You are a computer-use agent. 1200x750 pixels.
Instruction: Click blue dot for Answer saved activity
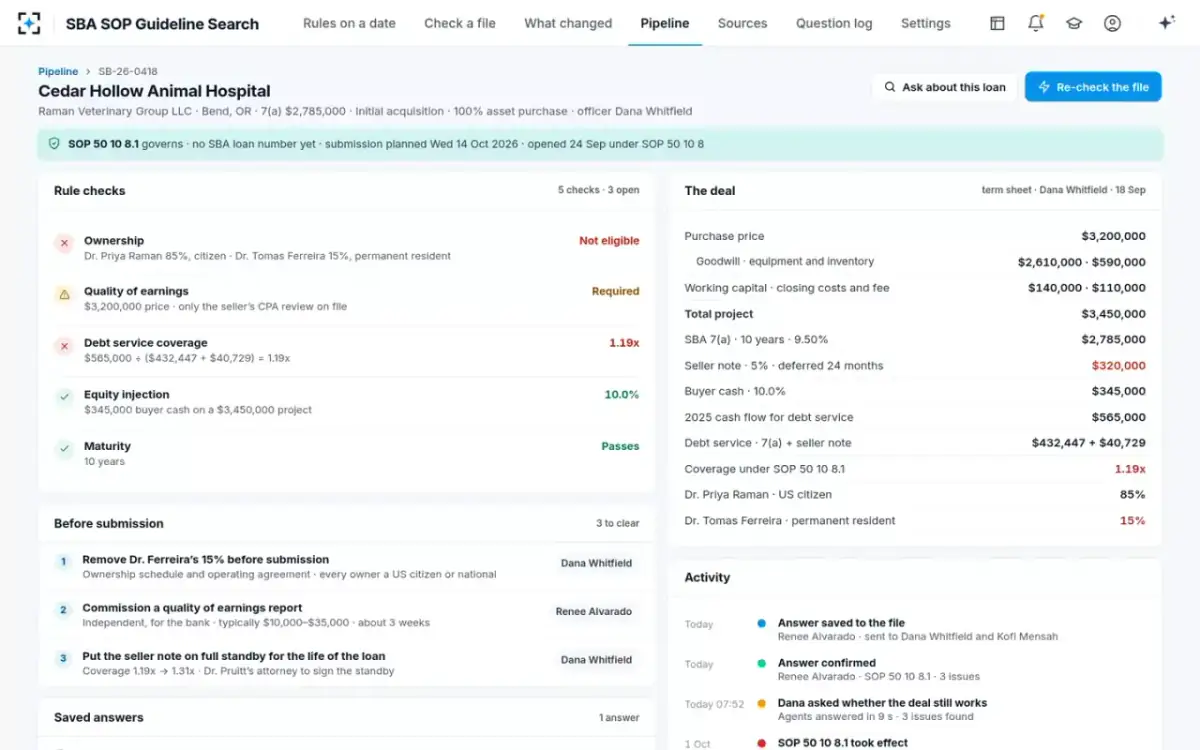point(762,623)
